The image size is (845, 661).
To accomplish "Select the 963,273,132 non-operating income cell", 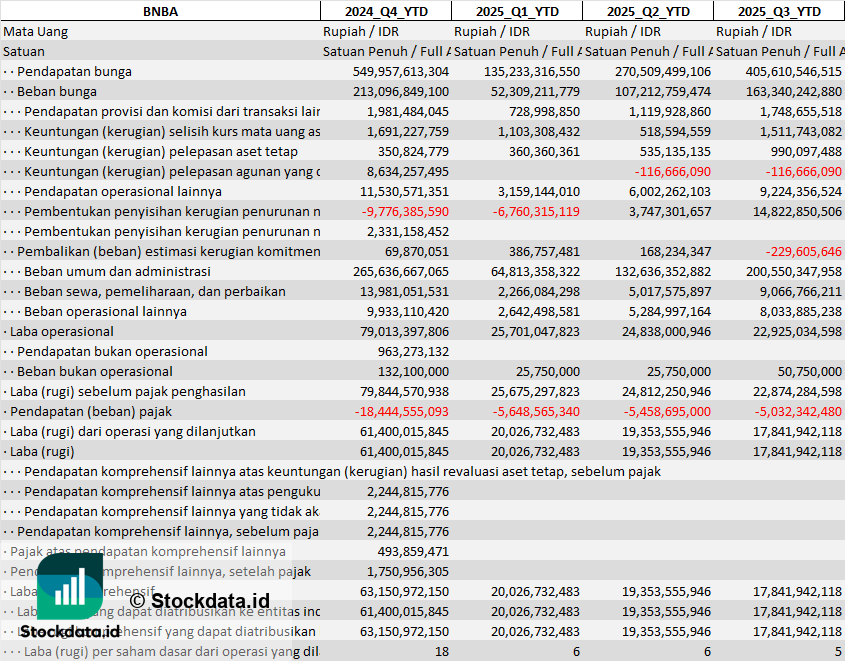I will (411, 351).
